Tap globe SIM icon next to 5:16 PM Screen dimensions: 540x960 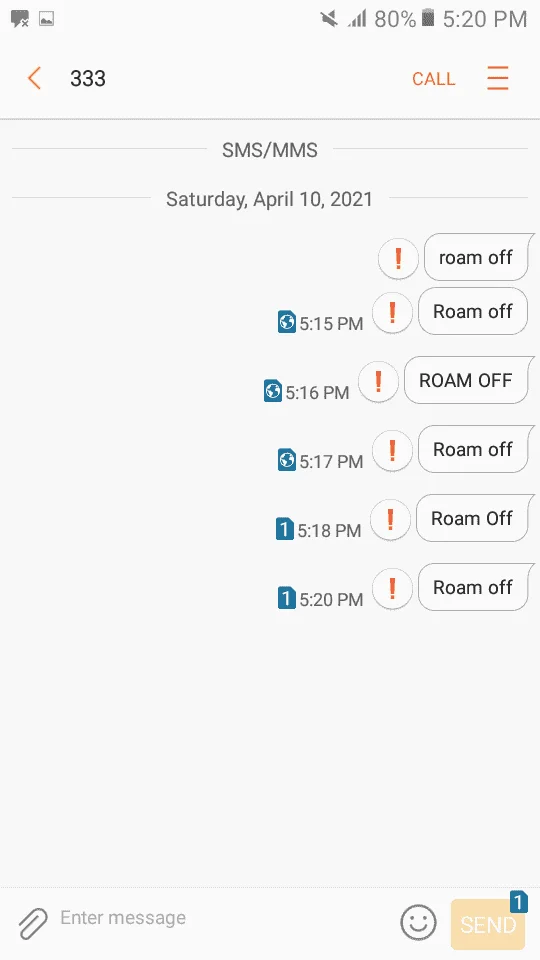pyautogui.click(x=272, y=391)
